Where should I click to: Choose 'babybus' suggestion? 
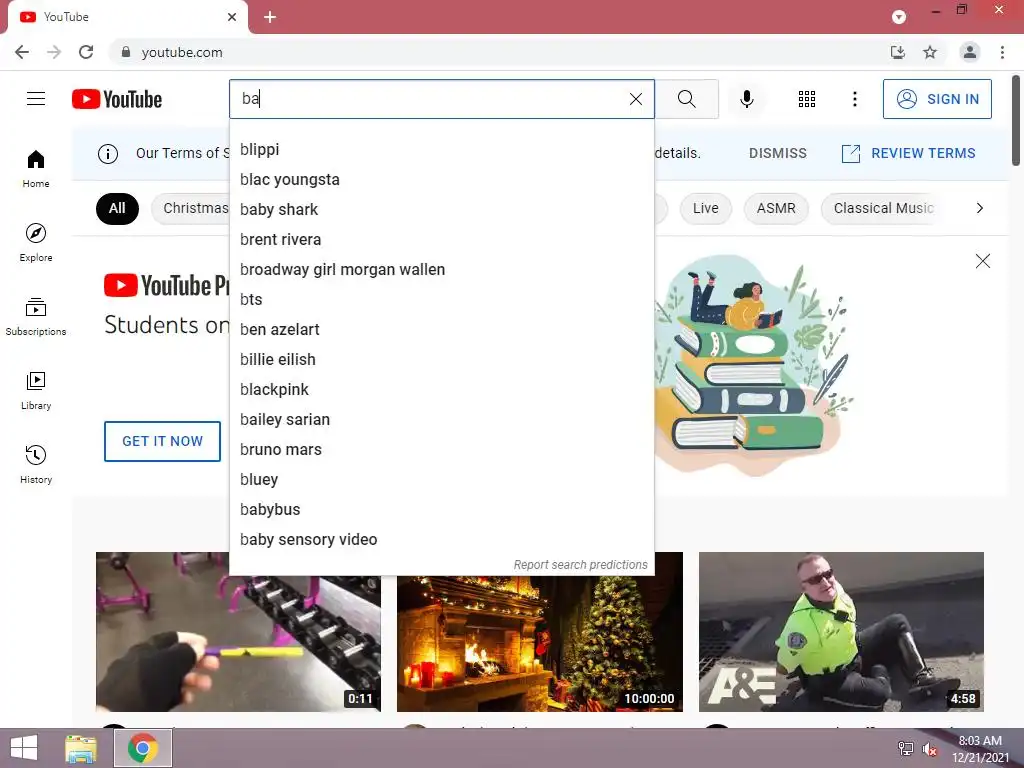441,510
